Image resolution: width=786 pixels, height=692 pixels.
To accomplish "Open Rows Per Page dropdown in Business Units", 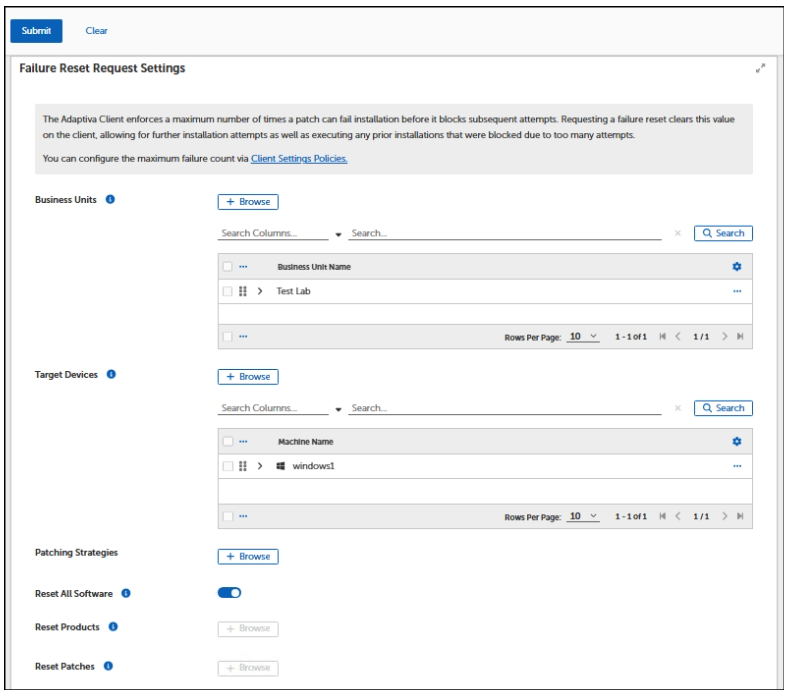I will pos(582,336).
